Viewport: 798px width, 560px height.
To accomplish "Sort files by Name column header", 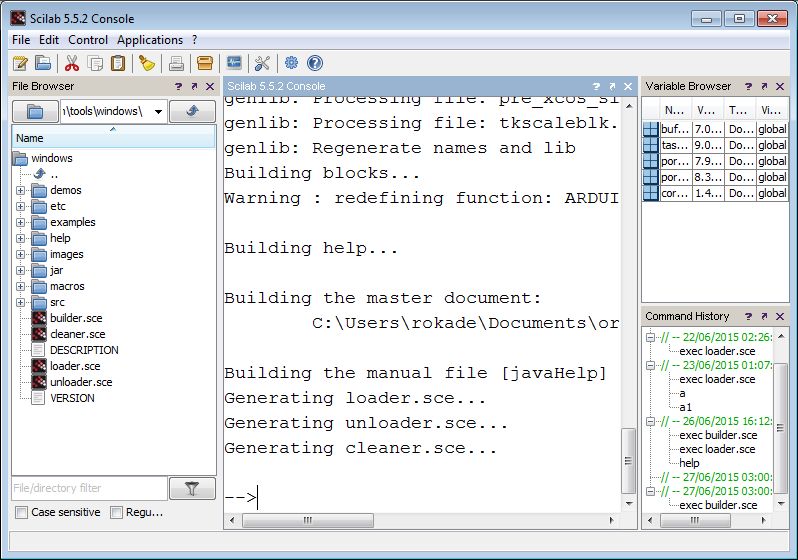I will tap(113, 138).
